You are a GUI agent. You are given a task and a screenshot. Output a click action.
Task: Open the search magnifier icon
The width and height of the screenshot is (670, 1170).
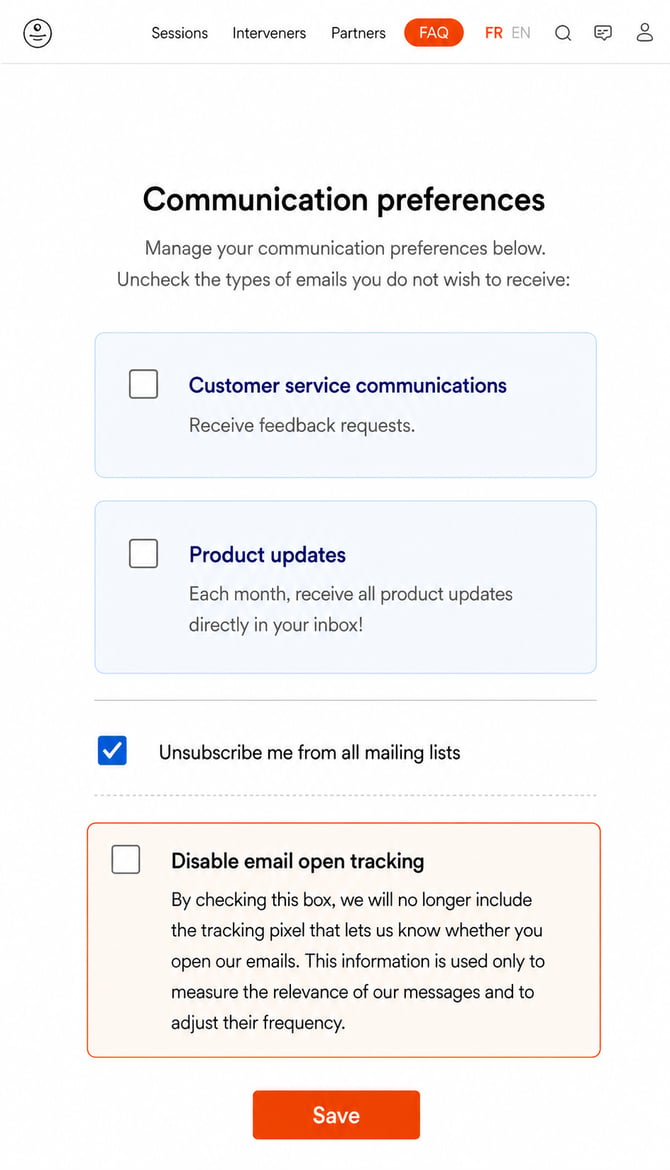[563, 33]
